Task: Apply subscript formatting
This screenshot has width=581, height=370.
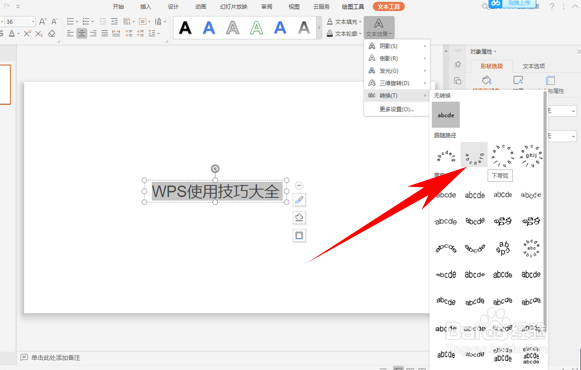Action: tap(39, 34)
